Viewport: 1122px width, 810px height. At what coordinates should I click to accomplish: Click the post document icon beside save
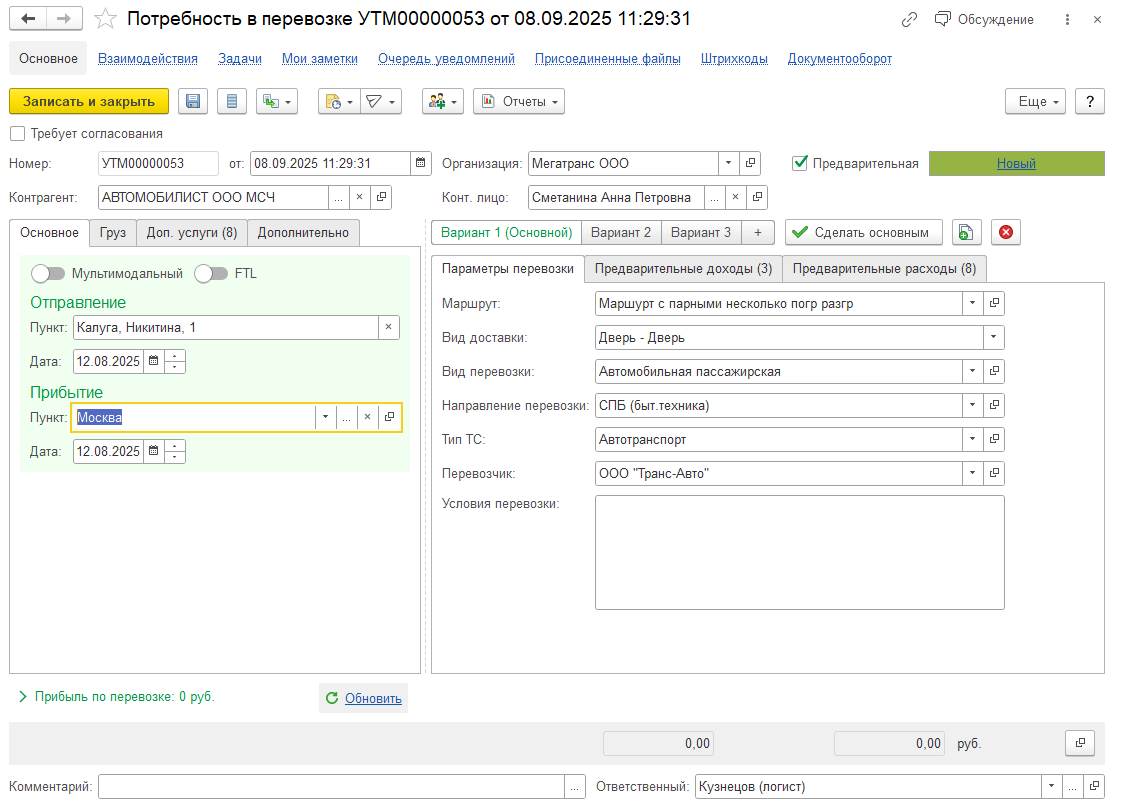[233, 101]
